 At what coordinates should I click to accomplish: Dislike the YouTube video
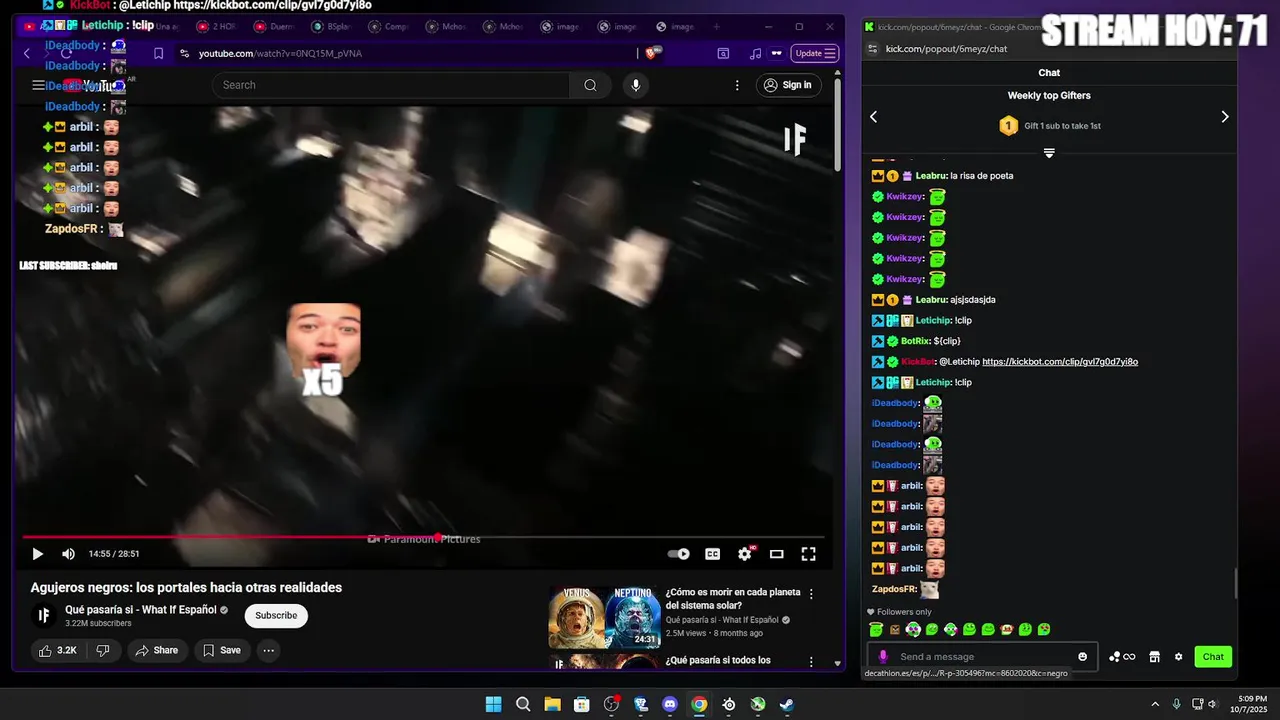click(x=102, y=650)
